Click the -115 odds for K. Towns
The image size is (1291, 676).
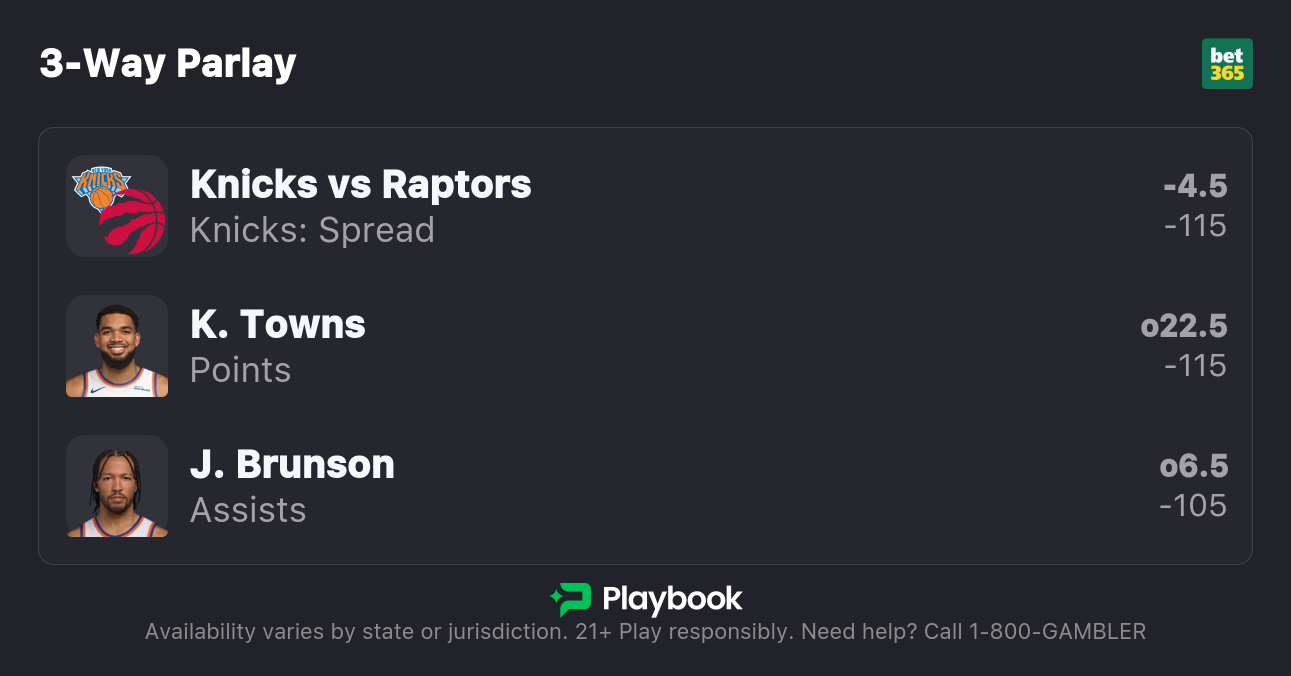pos(1195,366)
